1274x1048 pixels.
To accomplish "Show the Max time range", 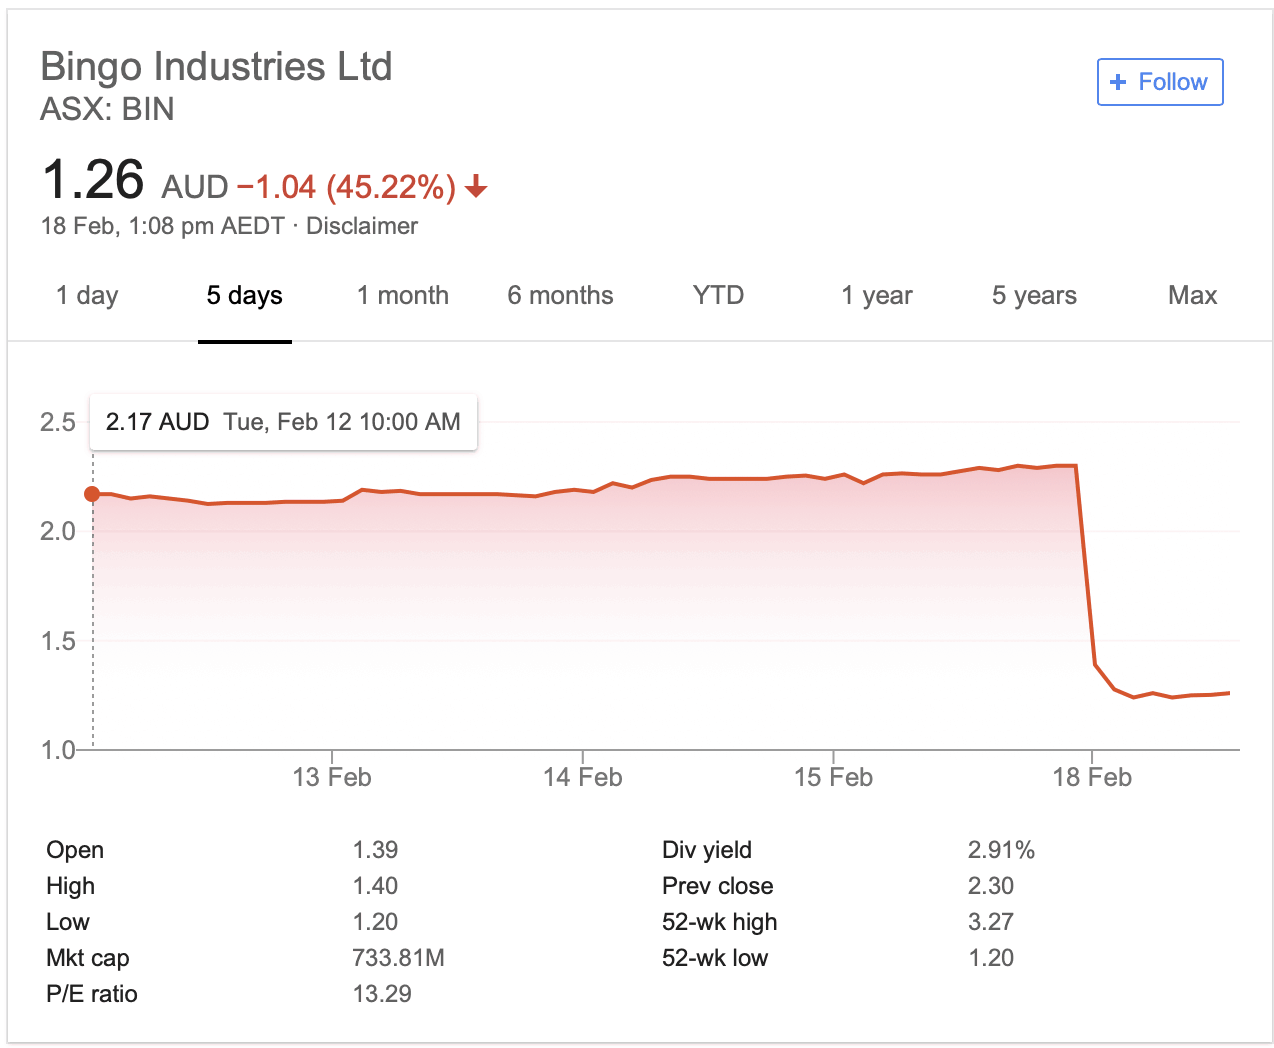I will (1192, 296).
